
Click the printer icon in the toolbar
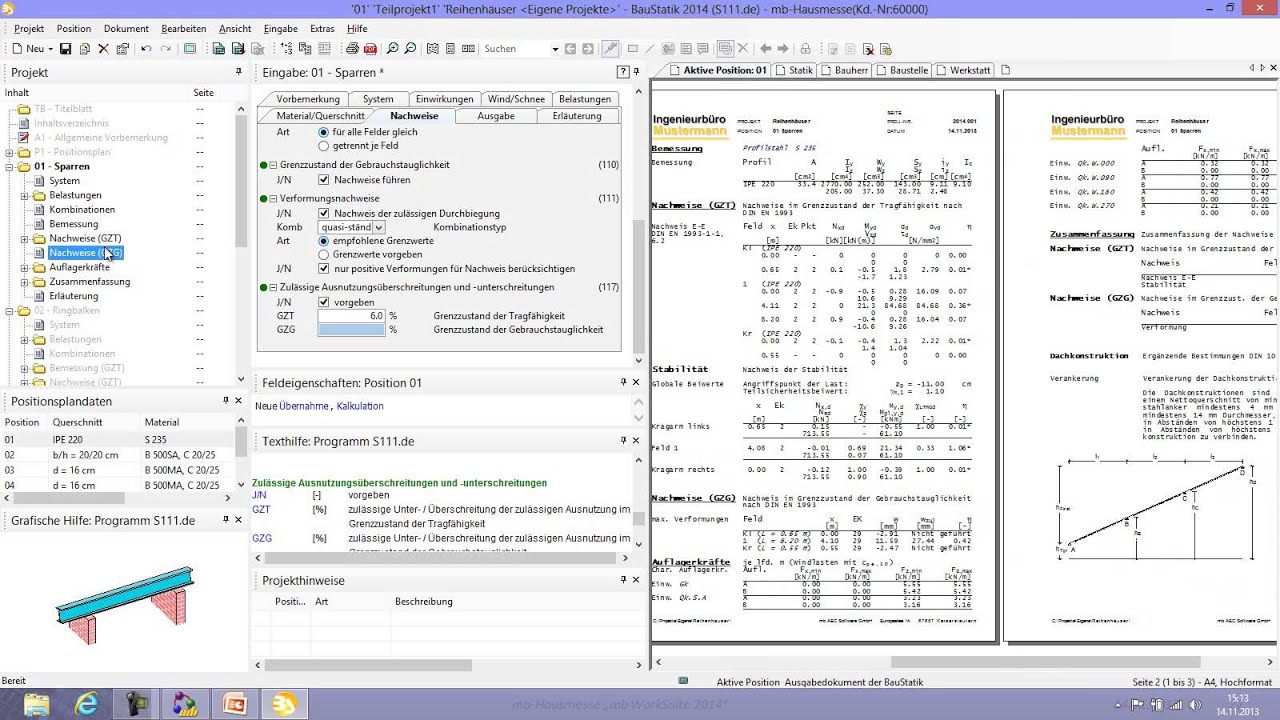352,49
